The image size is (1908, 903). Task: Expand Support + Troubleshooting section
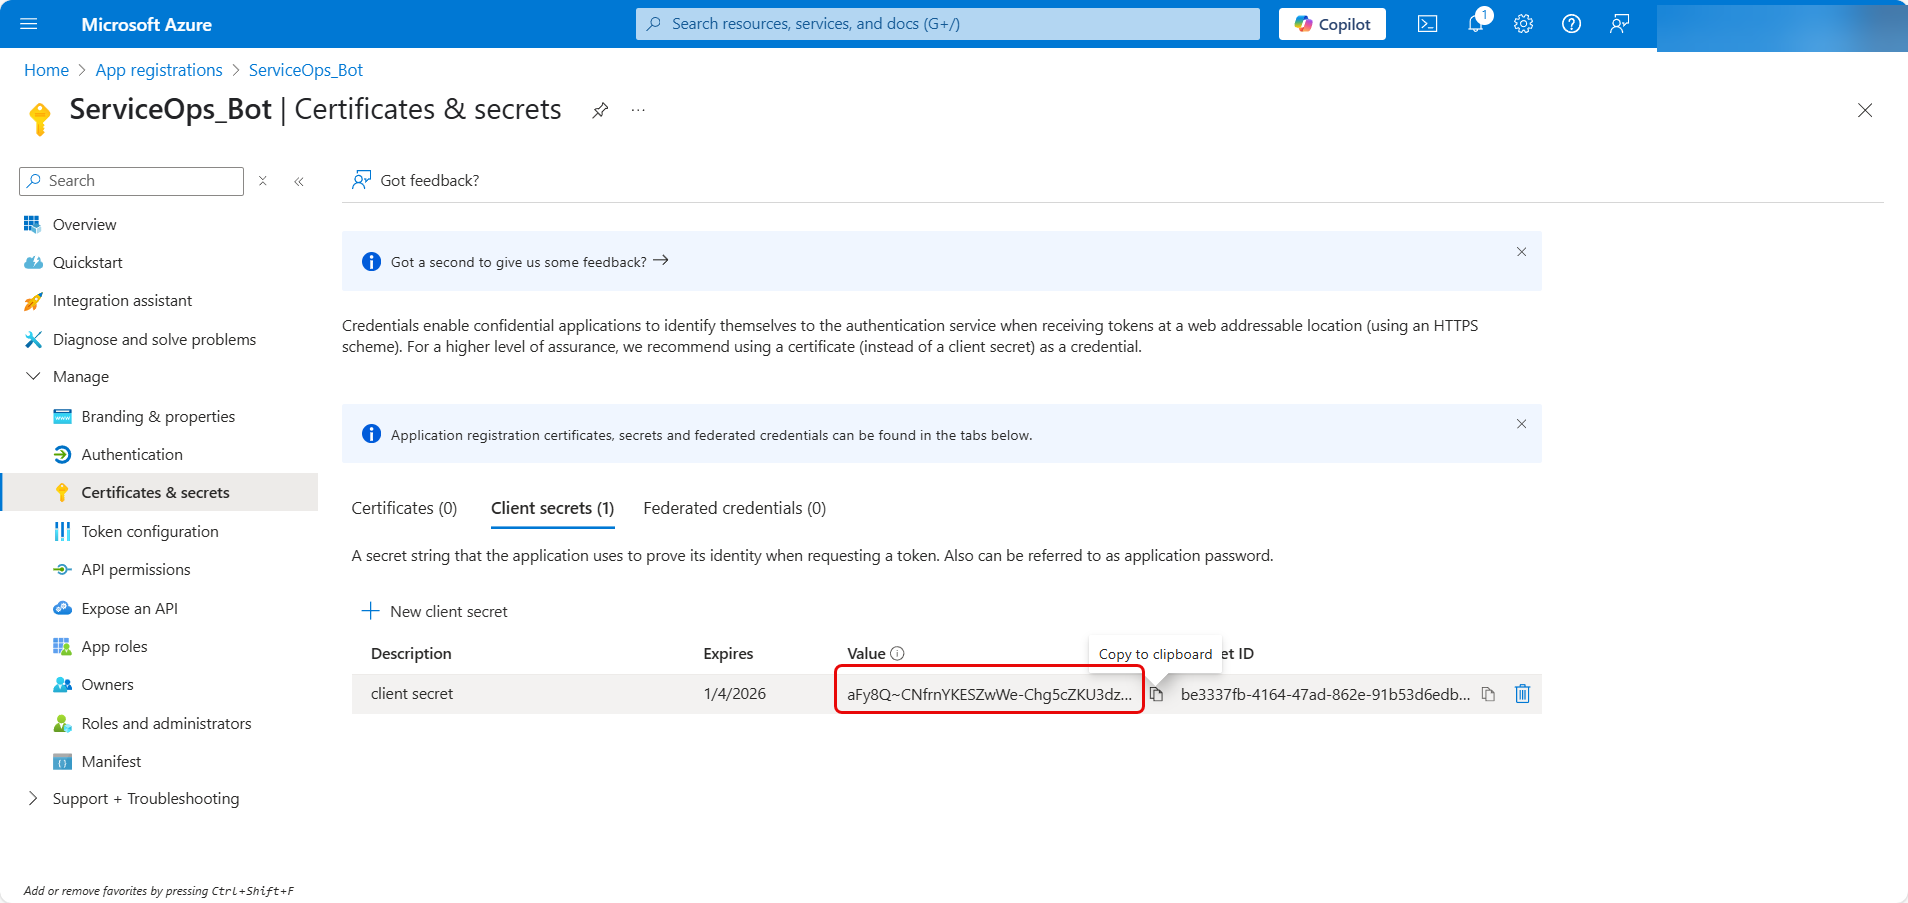click(x=33, y=798)
